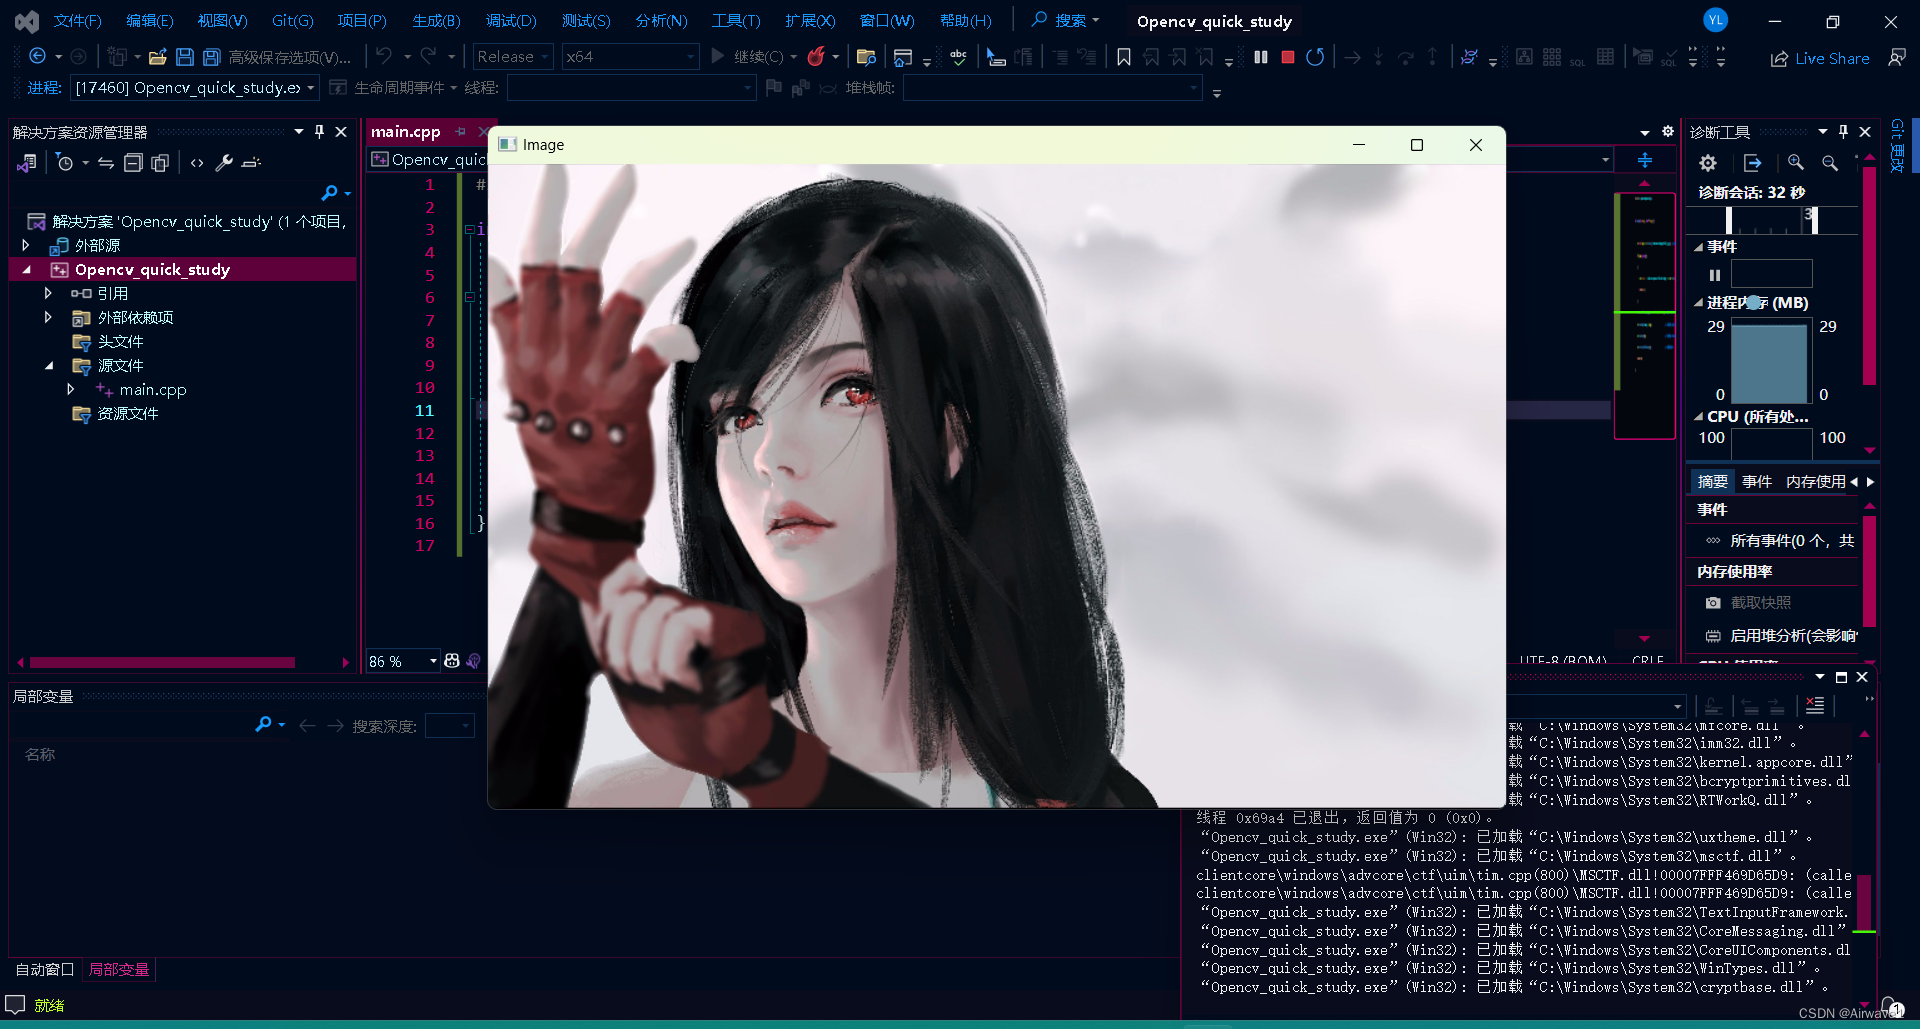Select the 内存使用 tab in diagnostics
This screenshot has width=1920, height=1029.
[x=1816, y=482]
